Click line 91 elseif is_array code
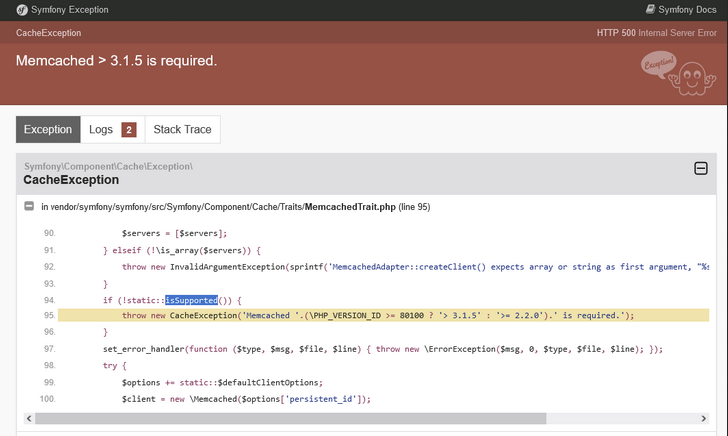Viewport: 728px width, 436px height. (182, 250)
